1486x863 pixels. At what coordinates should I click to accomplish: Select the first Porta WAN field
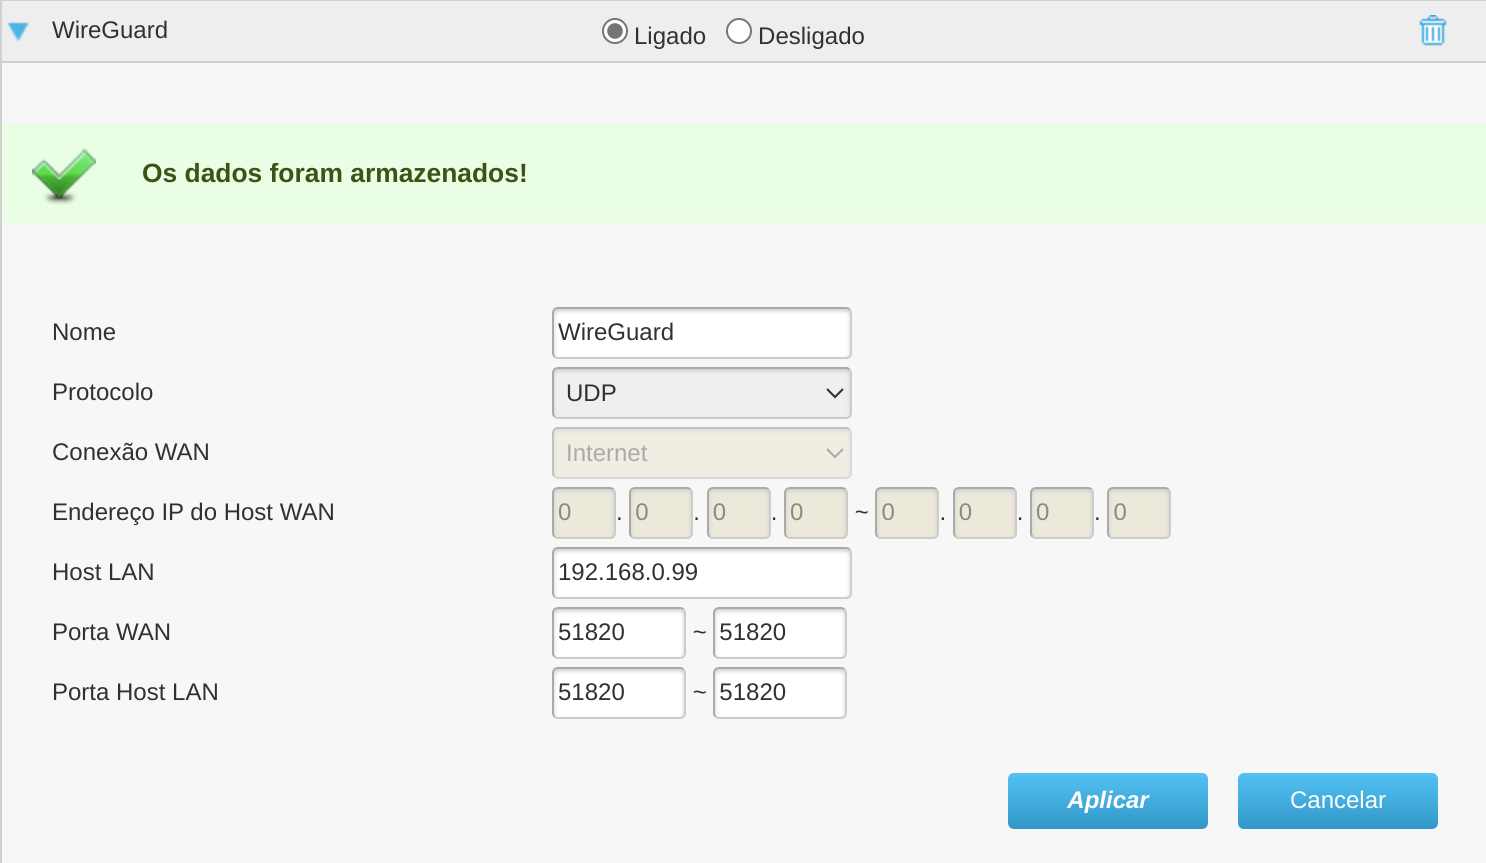(x=618, y=632)
